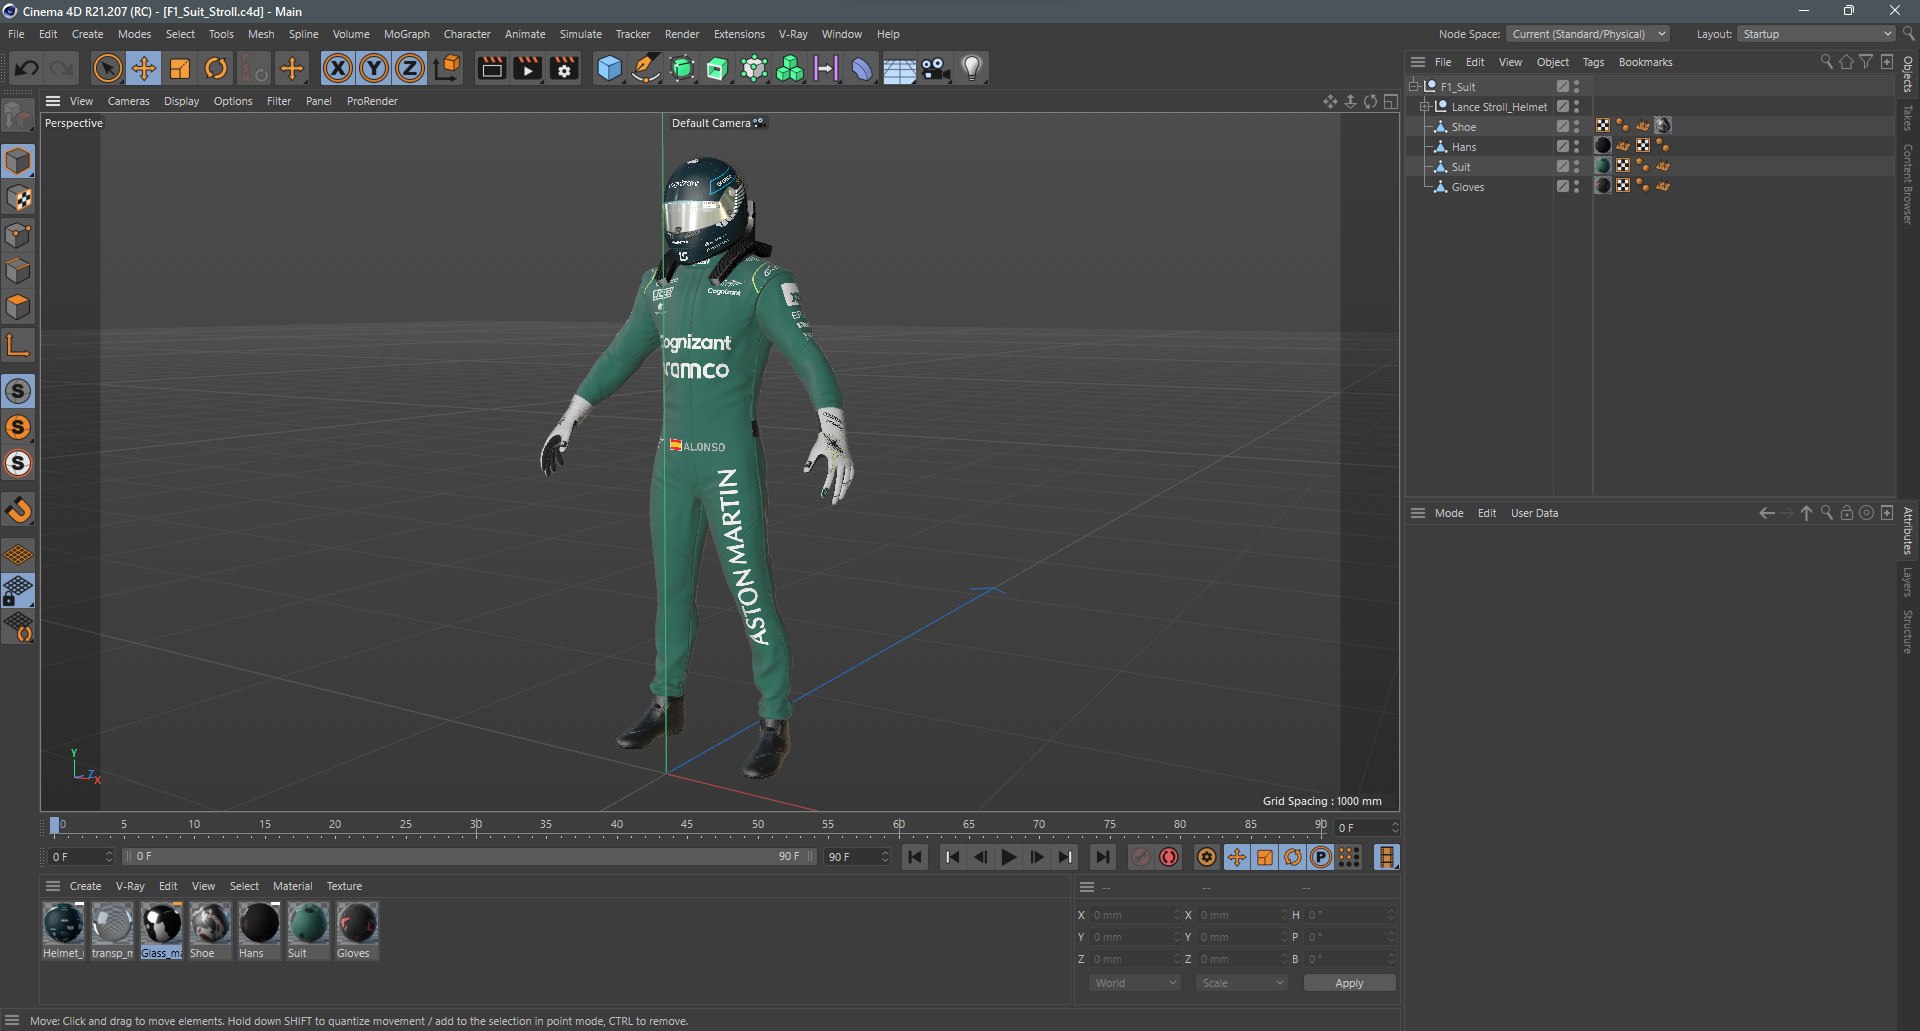Toggle Hans layer checkbox icon

click(1562, 146)
